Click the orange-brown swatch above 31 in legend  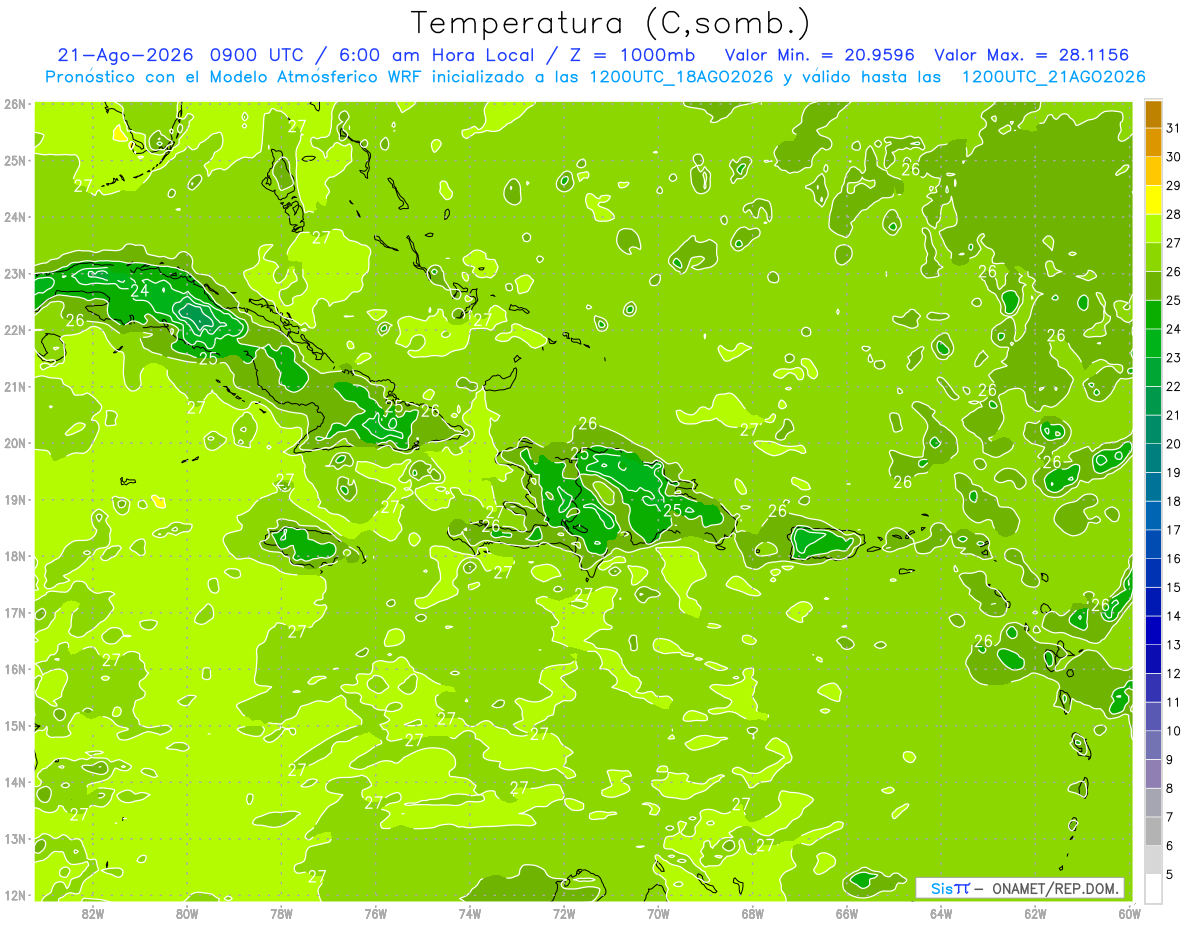(1153, 115)
